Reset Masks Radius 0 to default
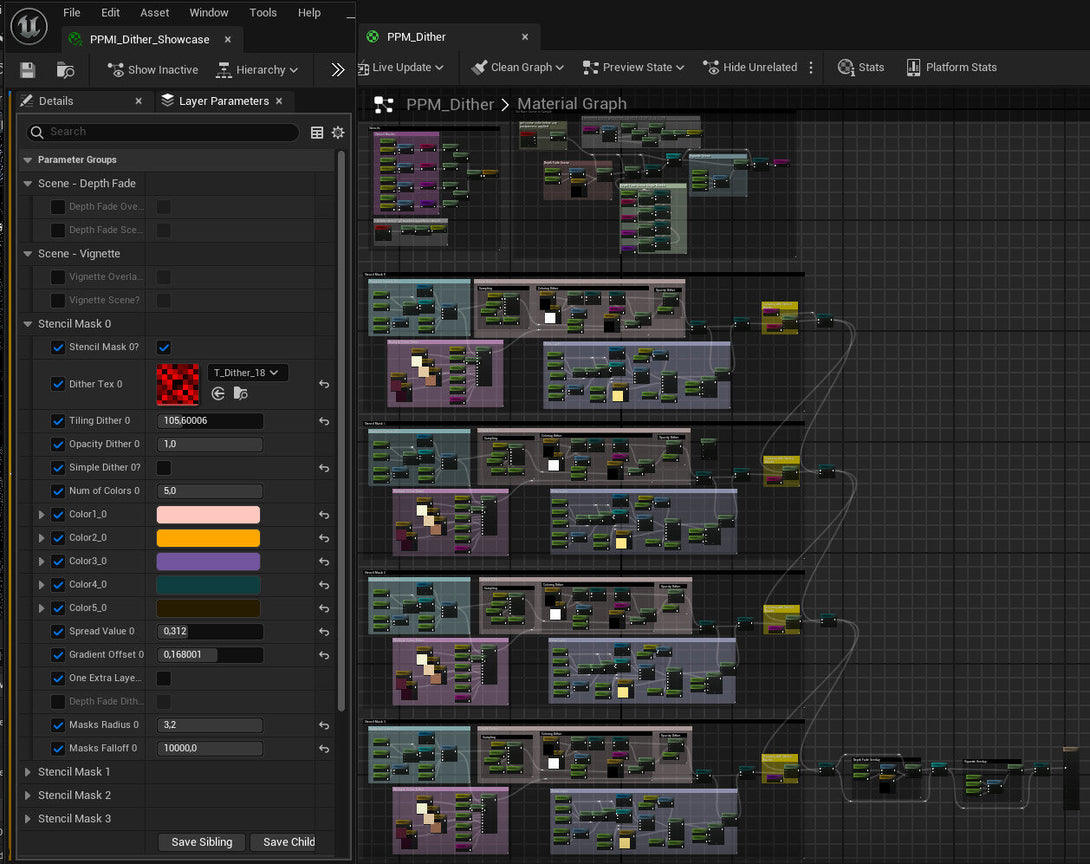Viewport: 1090px width, 864px height. click(324, 725)
